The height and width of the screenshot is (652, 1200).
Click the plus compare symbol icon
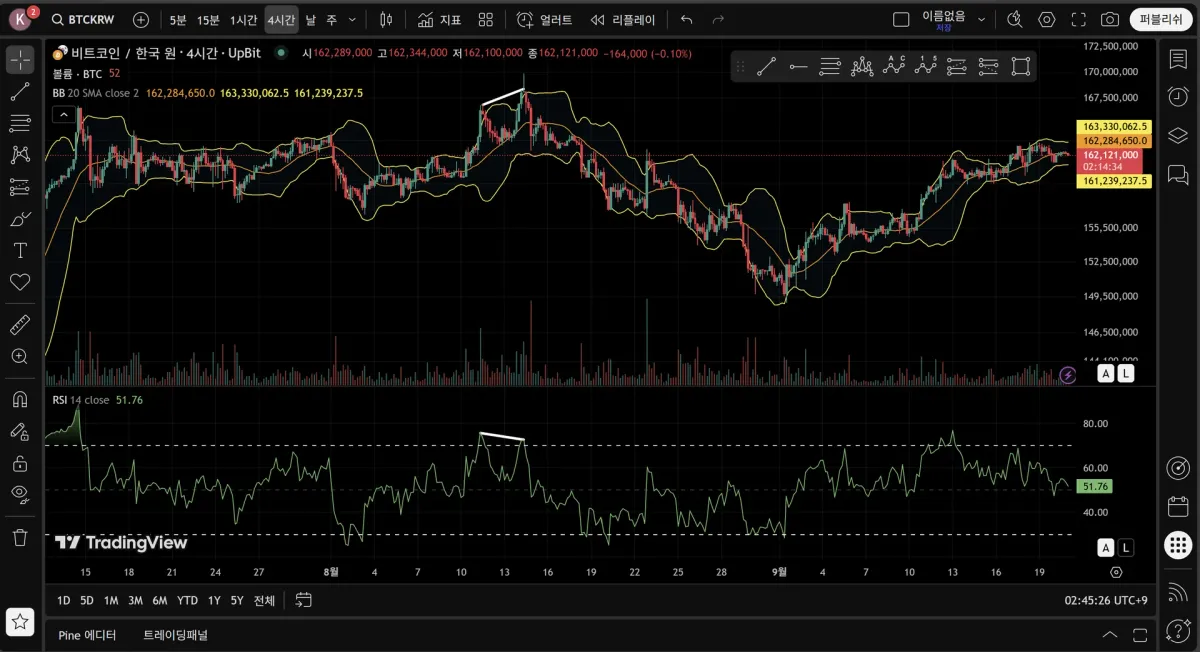click(x=141, y=20)
